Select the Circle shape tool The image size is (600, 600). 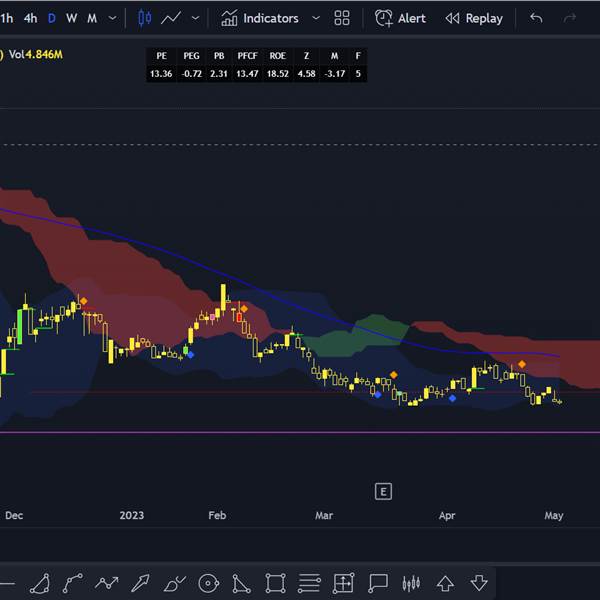209,583
